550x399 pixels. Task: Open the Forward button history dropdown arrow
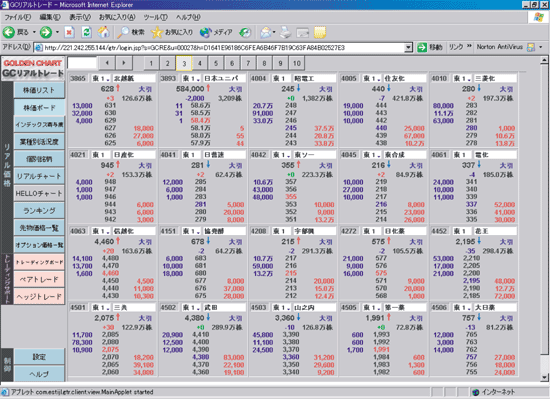pos(57,32)
